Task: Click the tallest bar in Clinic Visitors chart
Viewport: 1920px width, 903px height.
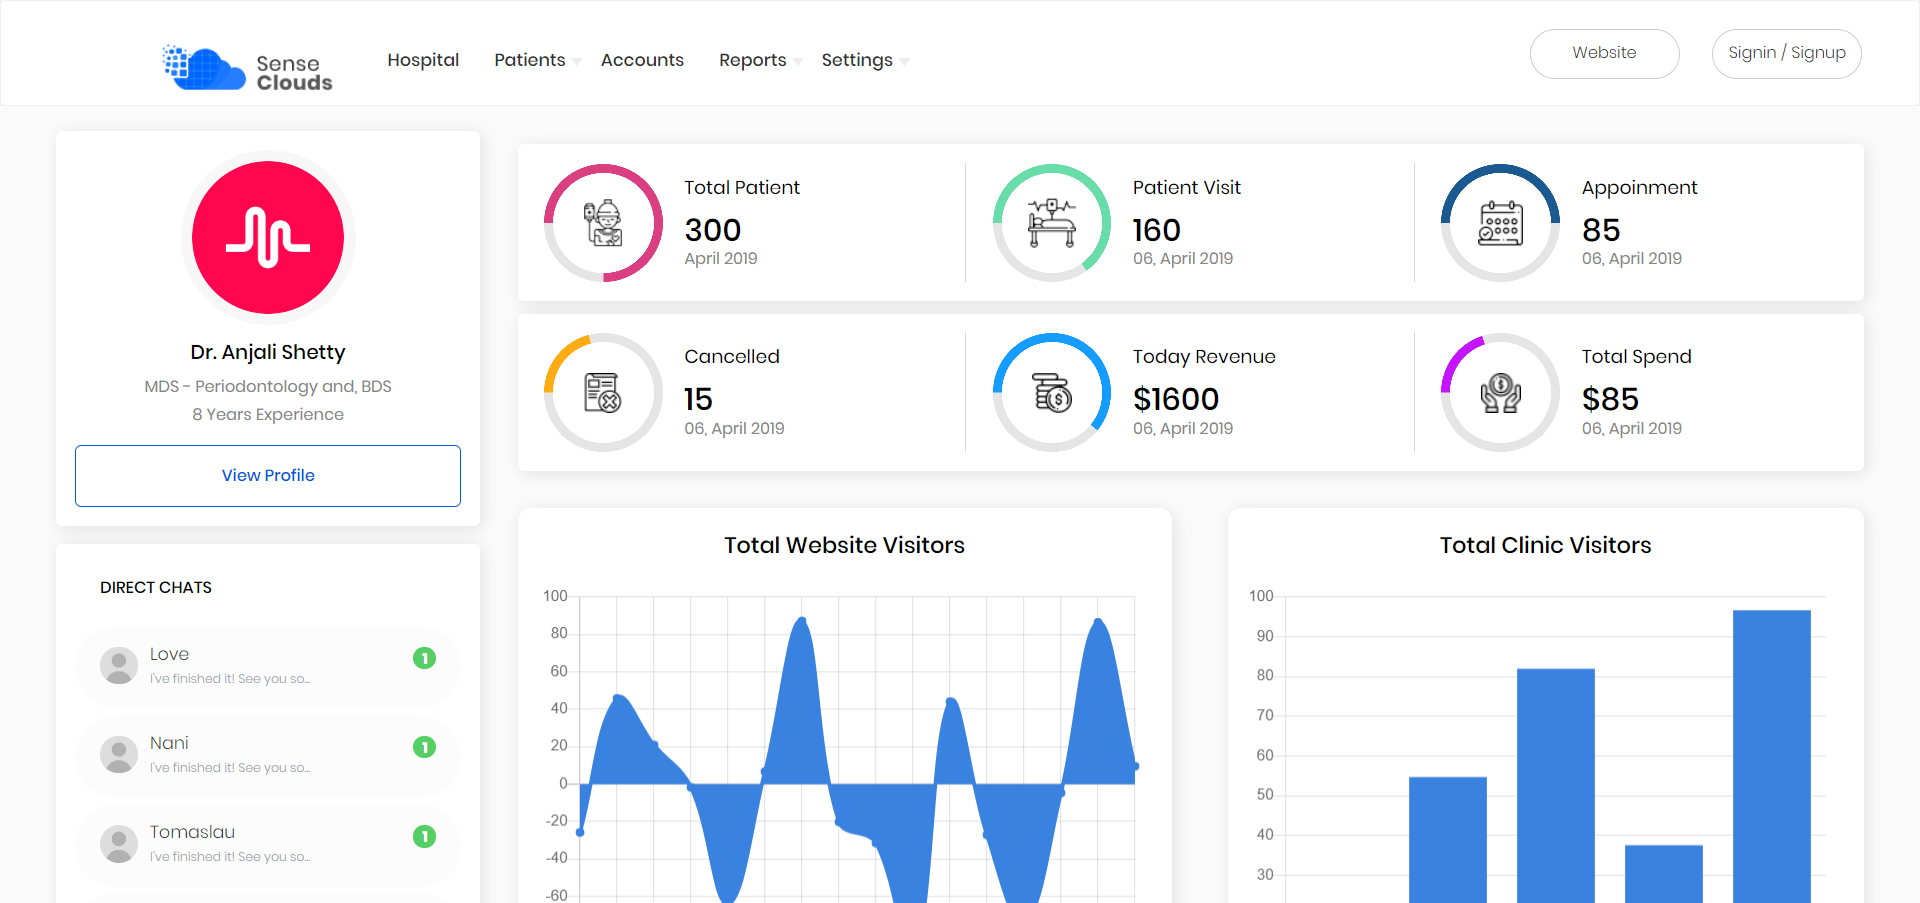Action: coord(1772,757)
